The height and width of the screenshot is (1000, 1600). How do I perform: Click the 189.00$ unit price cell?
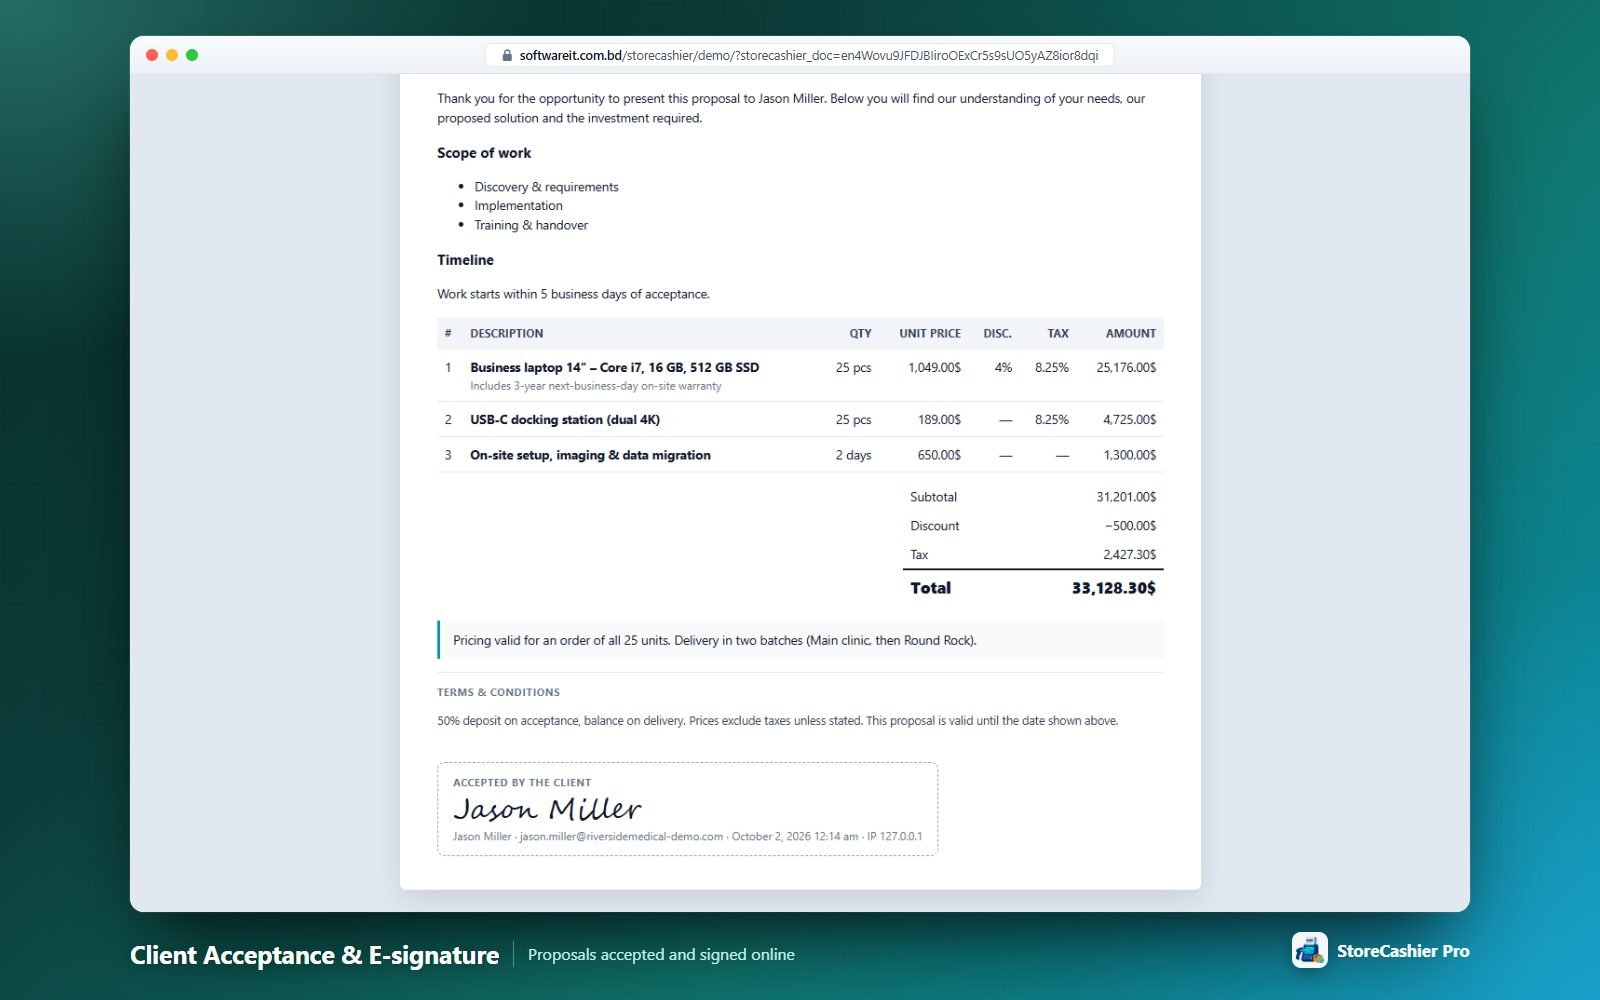939,420
